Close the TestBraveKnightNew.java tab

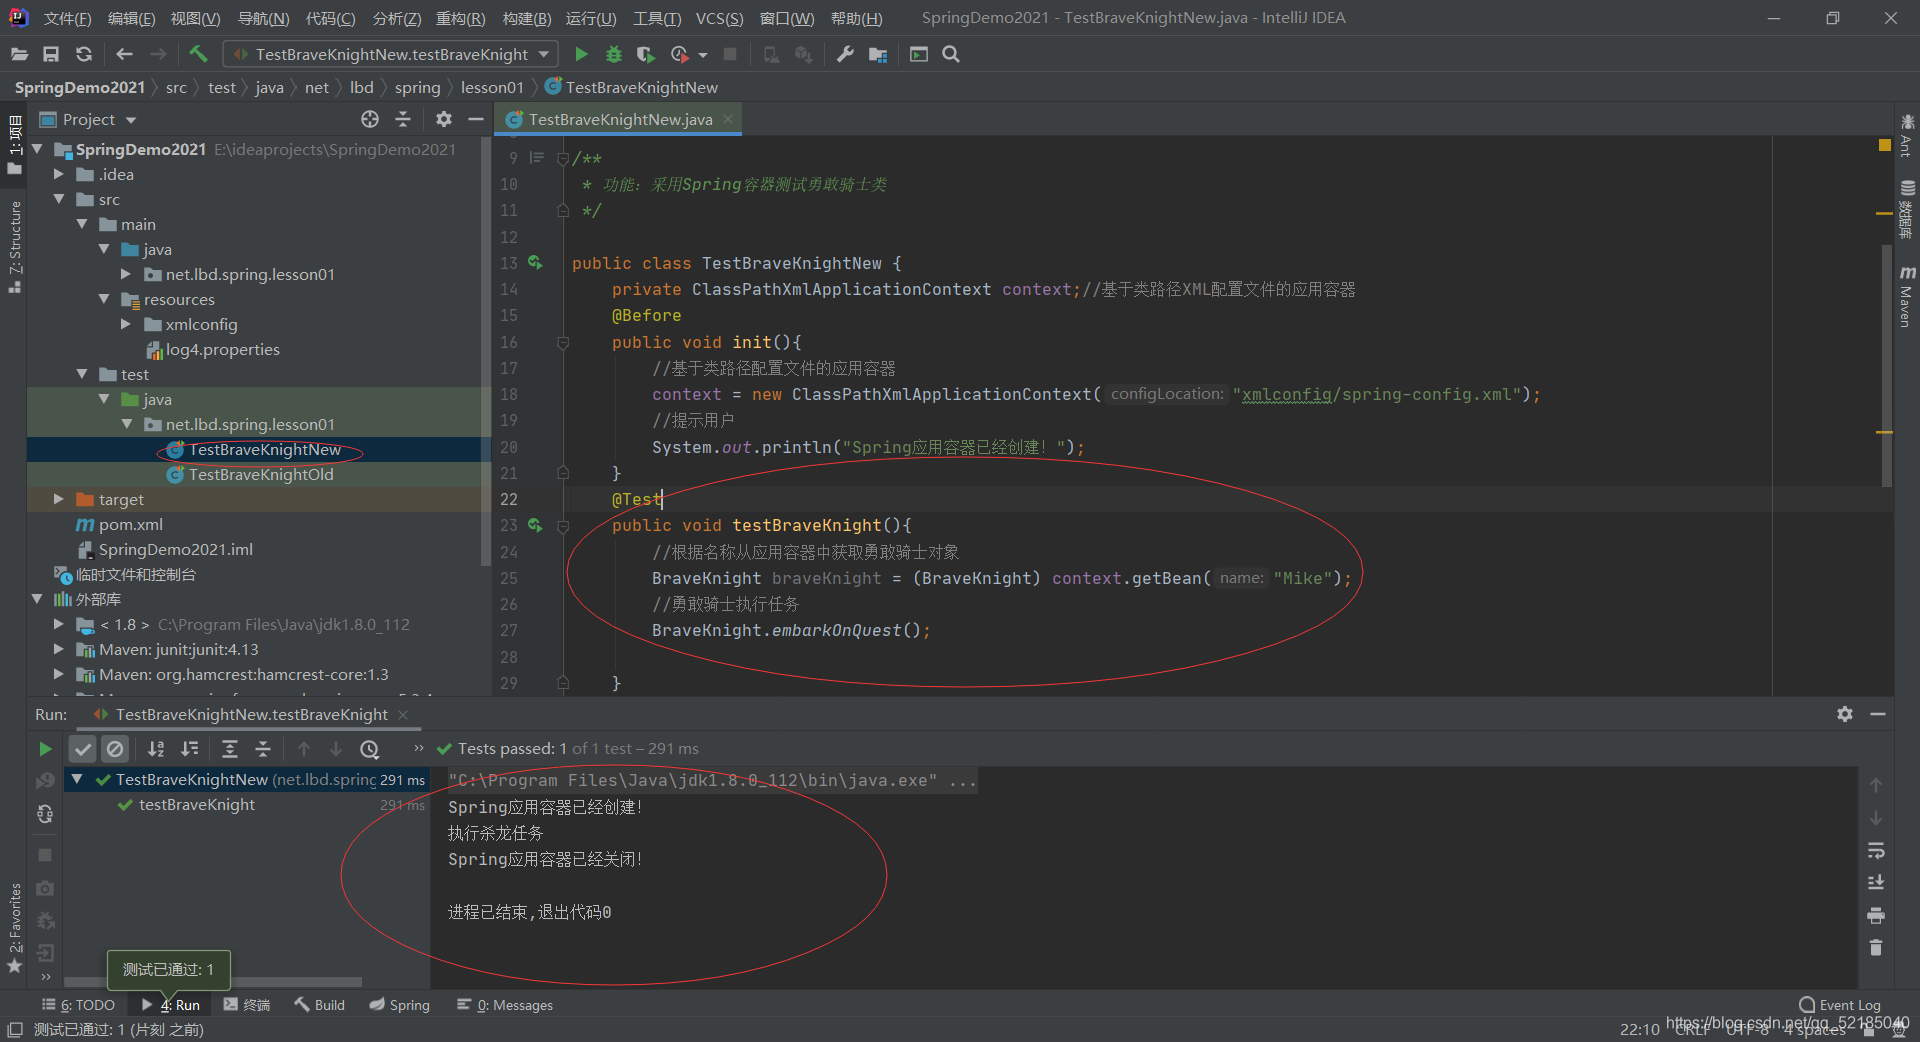(x=728, y=119)
